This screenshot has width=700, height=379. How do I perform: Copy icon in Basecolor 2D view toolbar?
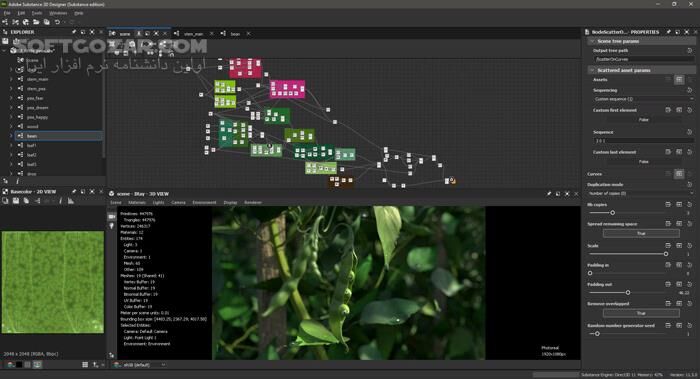click(5, 201)
